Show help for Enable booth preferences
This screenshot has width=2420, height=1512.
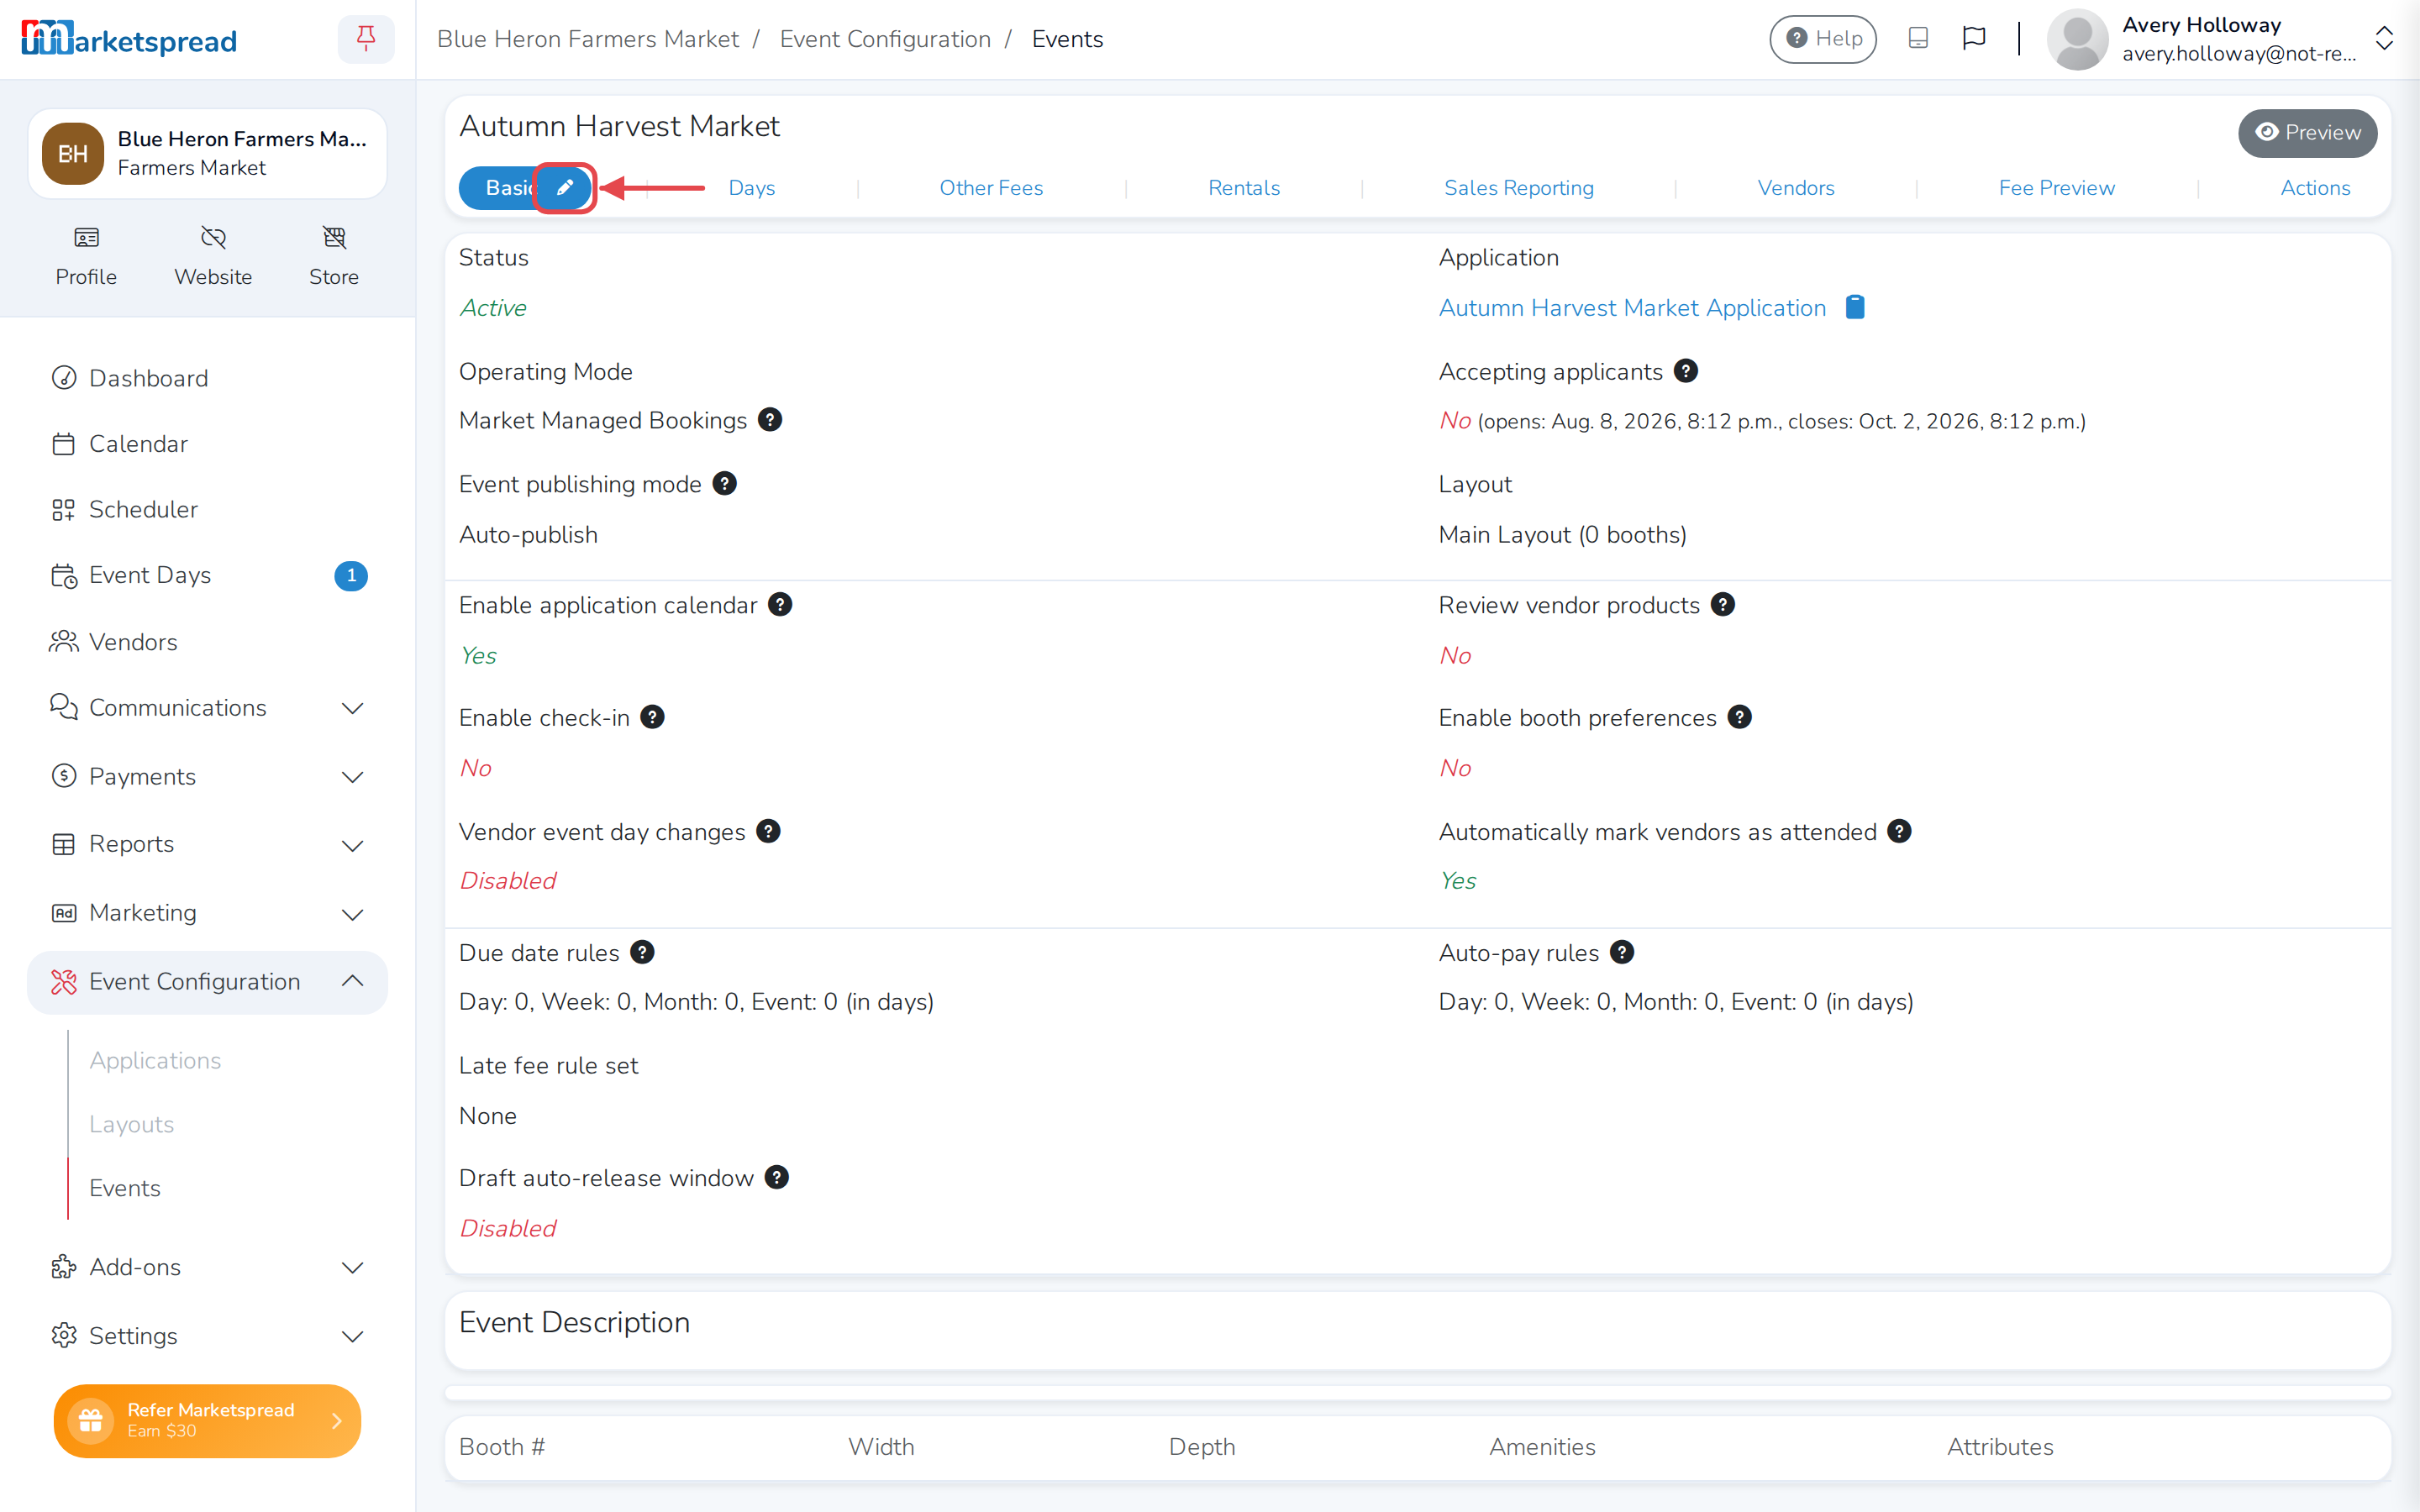[x=1740, y=718]
